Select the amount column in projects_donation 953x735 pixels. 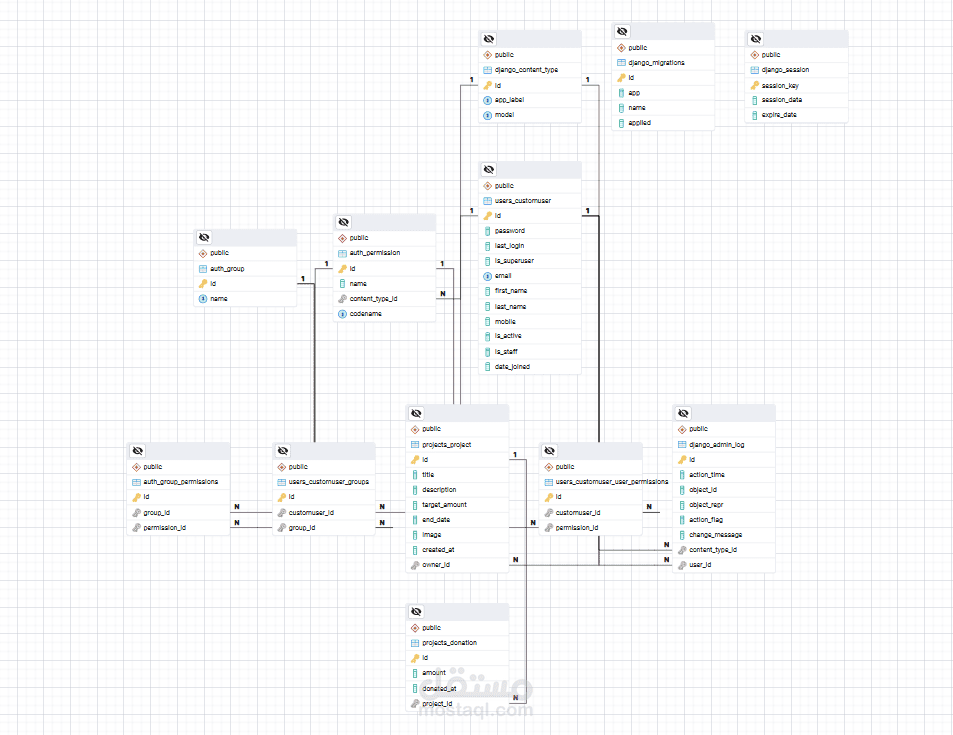point(434,673)
